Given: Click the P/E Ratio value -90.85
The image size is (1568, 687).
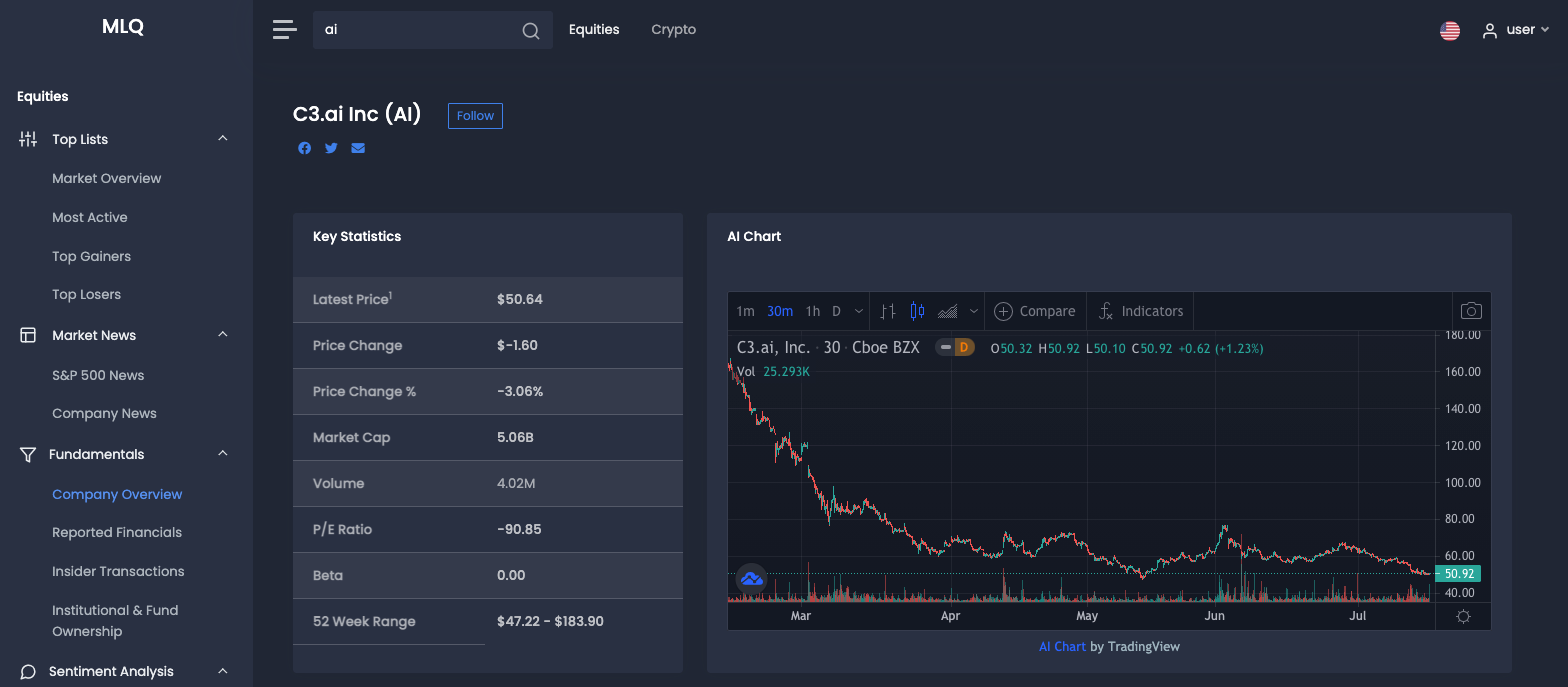Looking at the screenshot, I should click(519, 529).
